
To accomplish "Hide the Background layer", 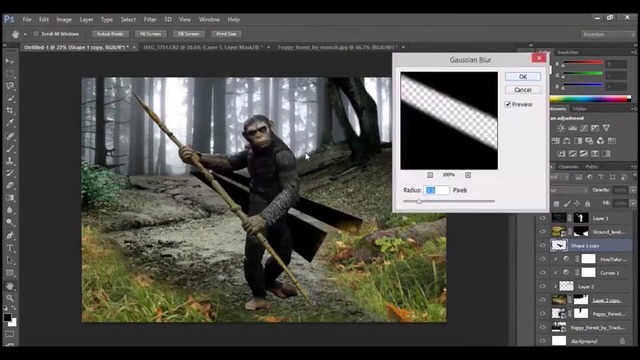I will (542, 340).
